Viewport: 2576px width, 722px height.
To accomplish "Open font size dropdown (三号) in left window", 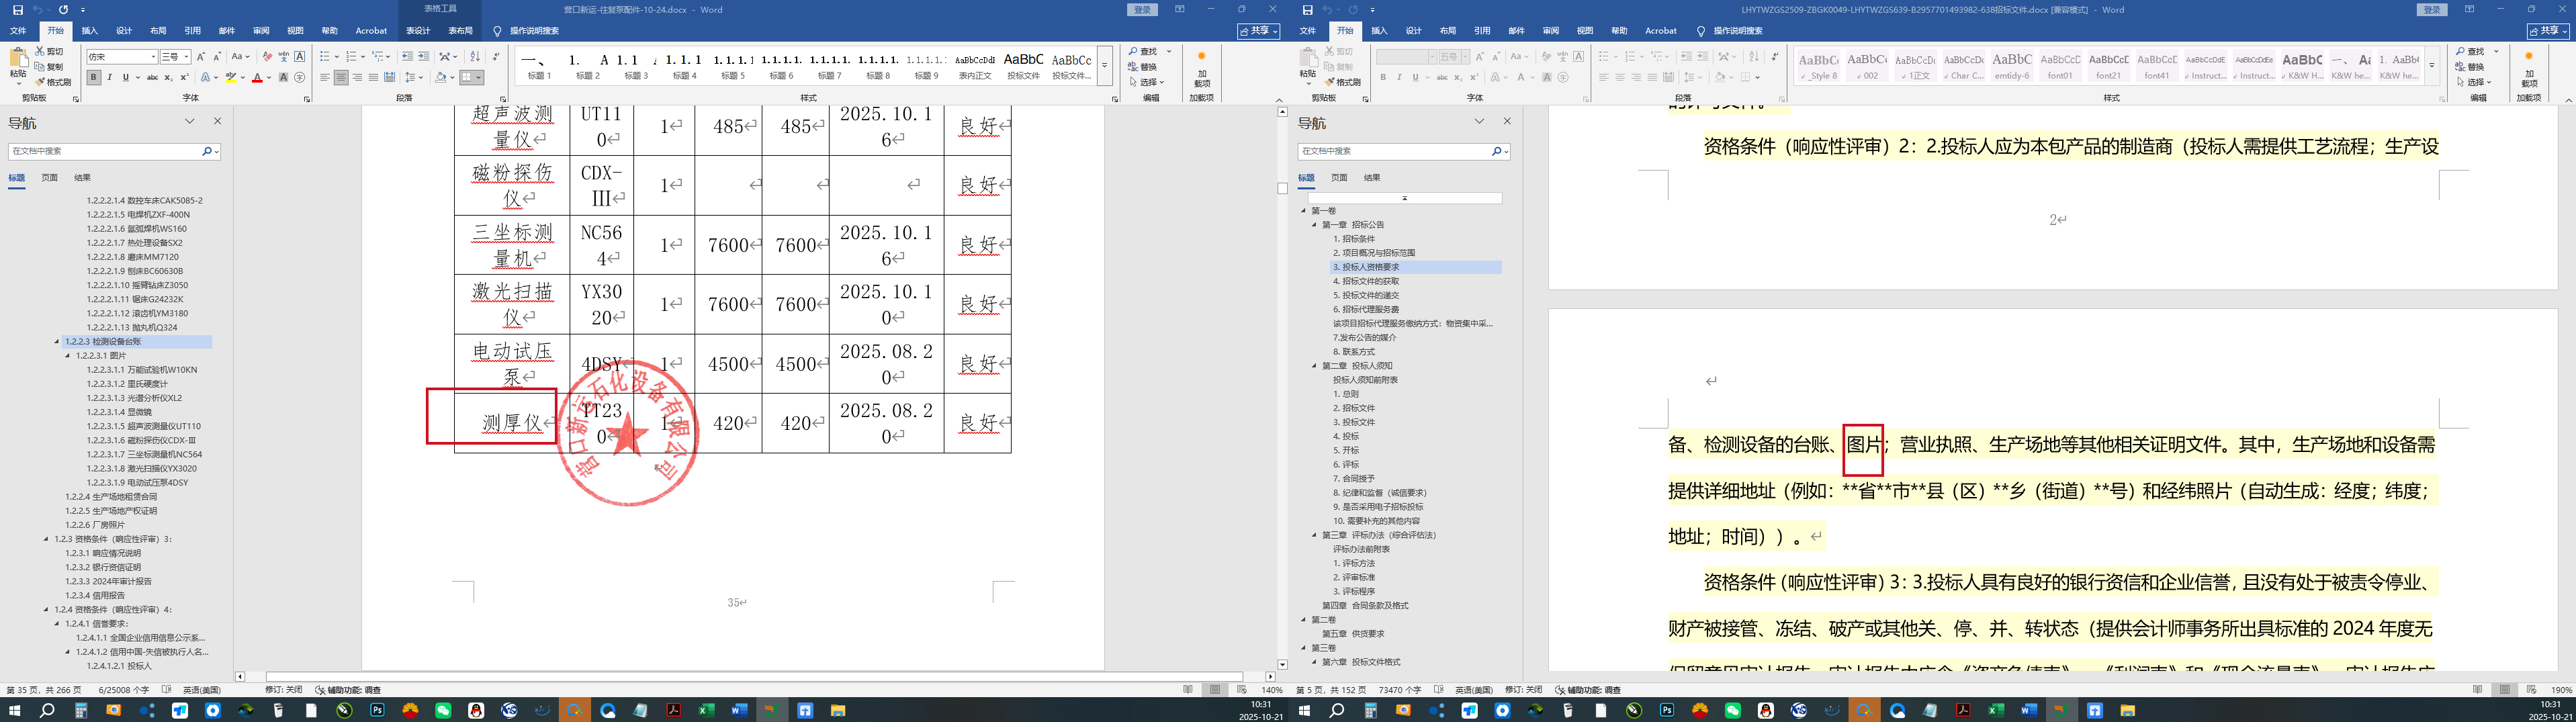I will pos(186,57).
